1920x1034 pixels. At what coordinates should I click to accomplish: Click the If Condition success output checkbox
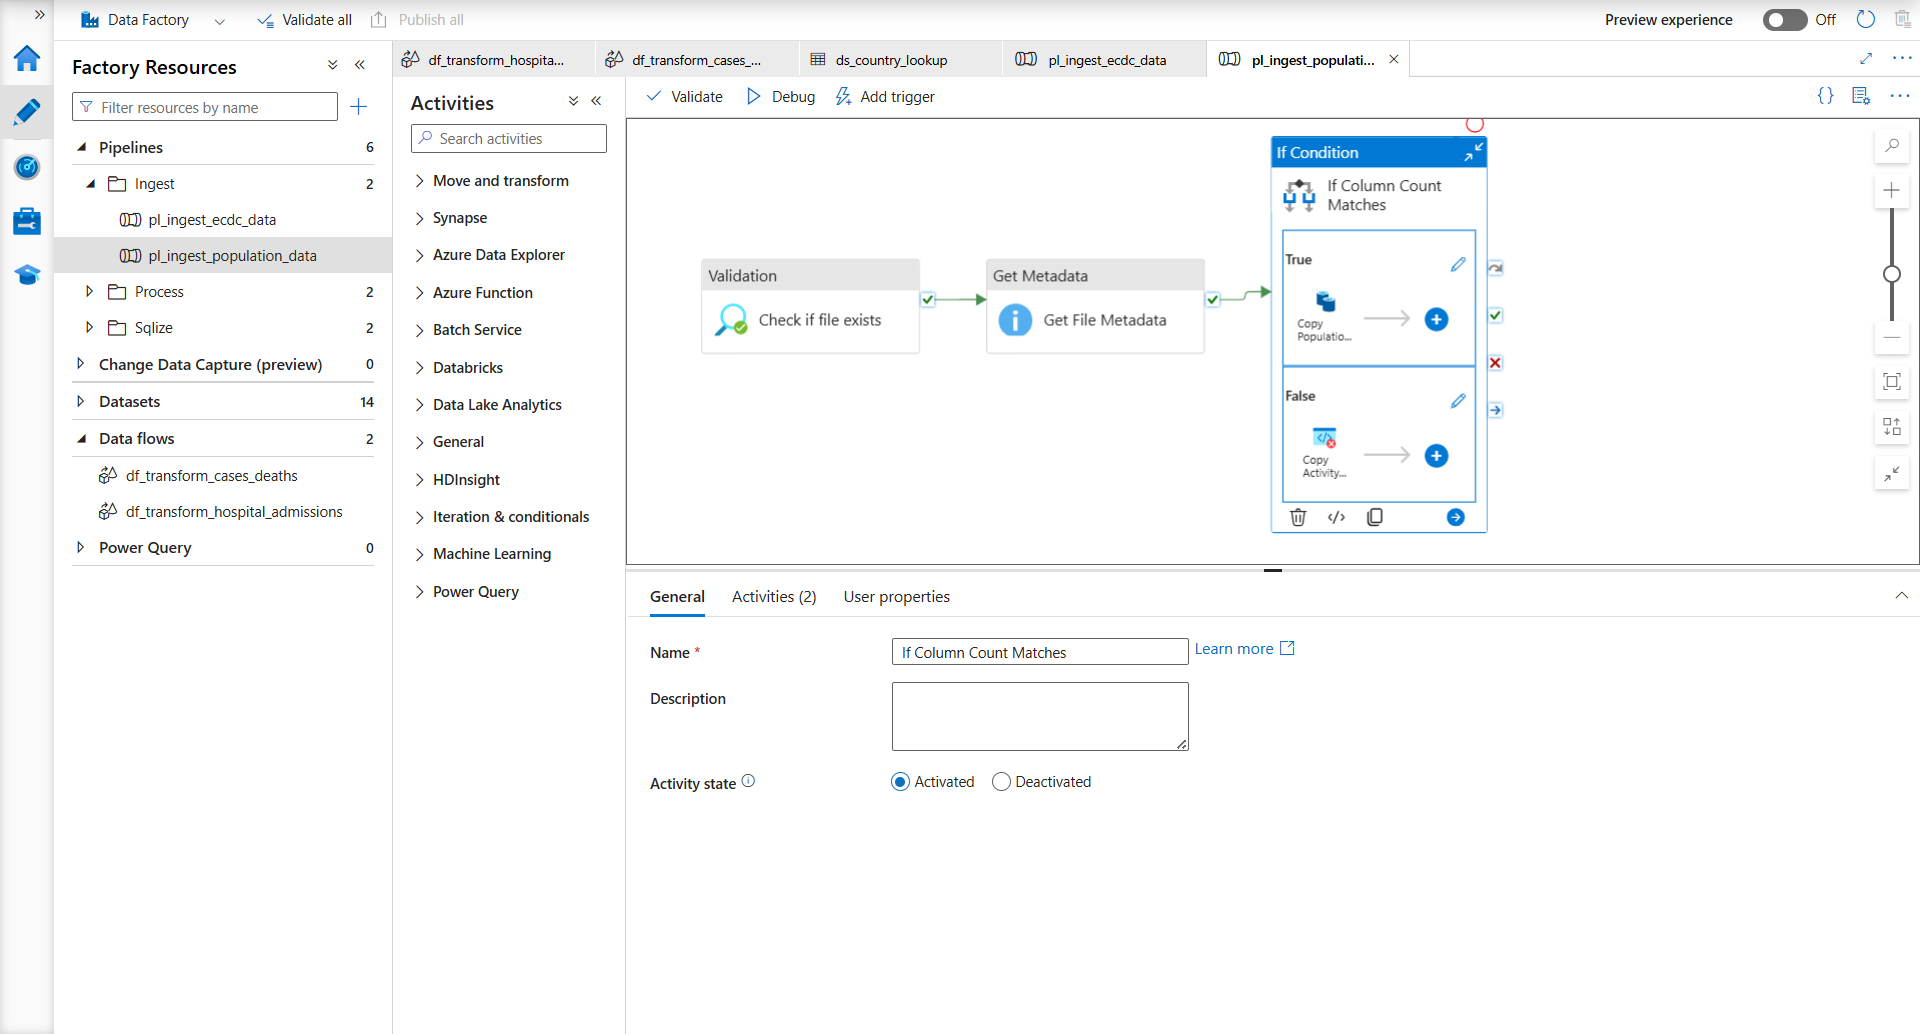coord(1495,315)
